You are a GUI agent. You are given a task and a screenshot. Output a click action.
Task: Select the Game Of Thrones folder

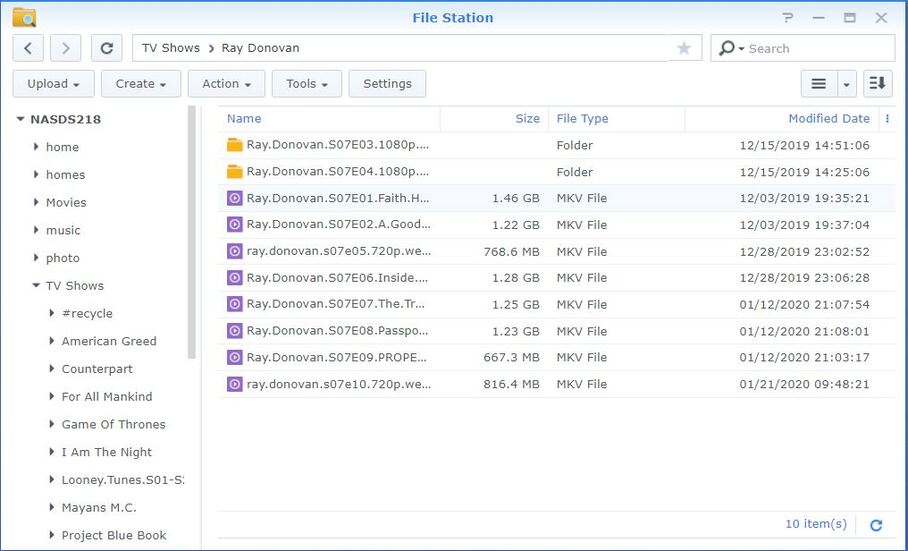pos(114,424)
